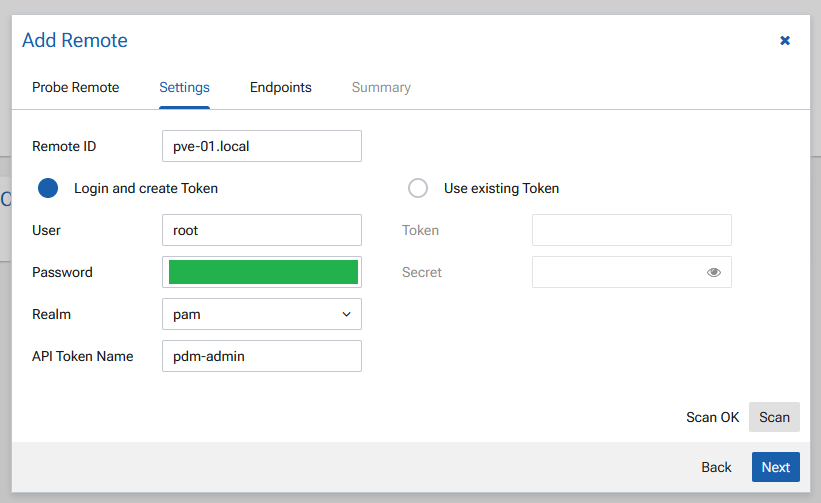Click the Scan button
The image size is (821, 503).
coord(774,417)
